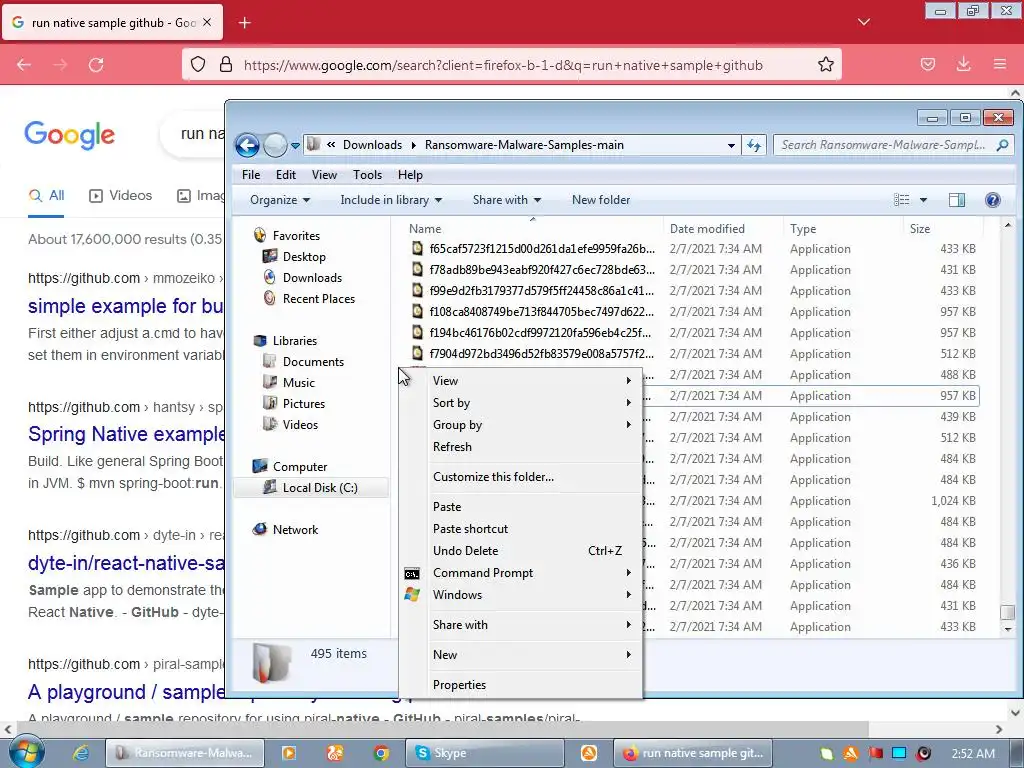Click the Explorer back arrow button
The height and width of the screenshot is (768, 1024).
[x=248, y=145]
